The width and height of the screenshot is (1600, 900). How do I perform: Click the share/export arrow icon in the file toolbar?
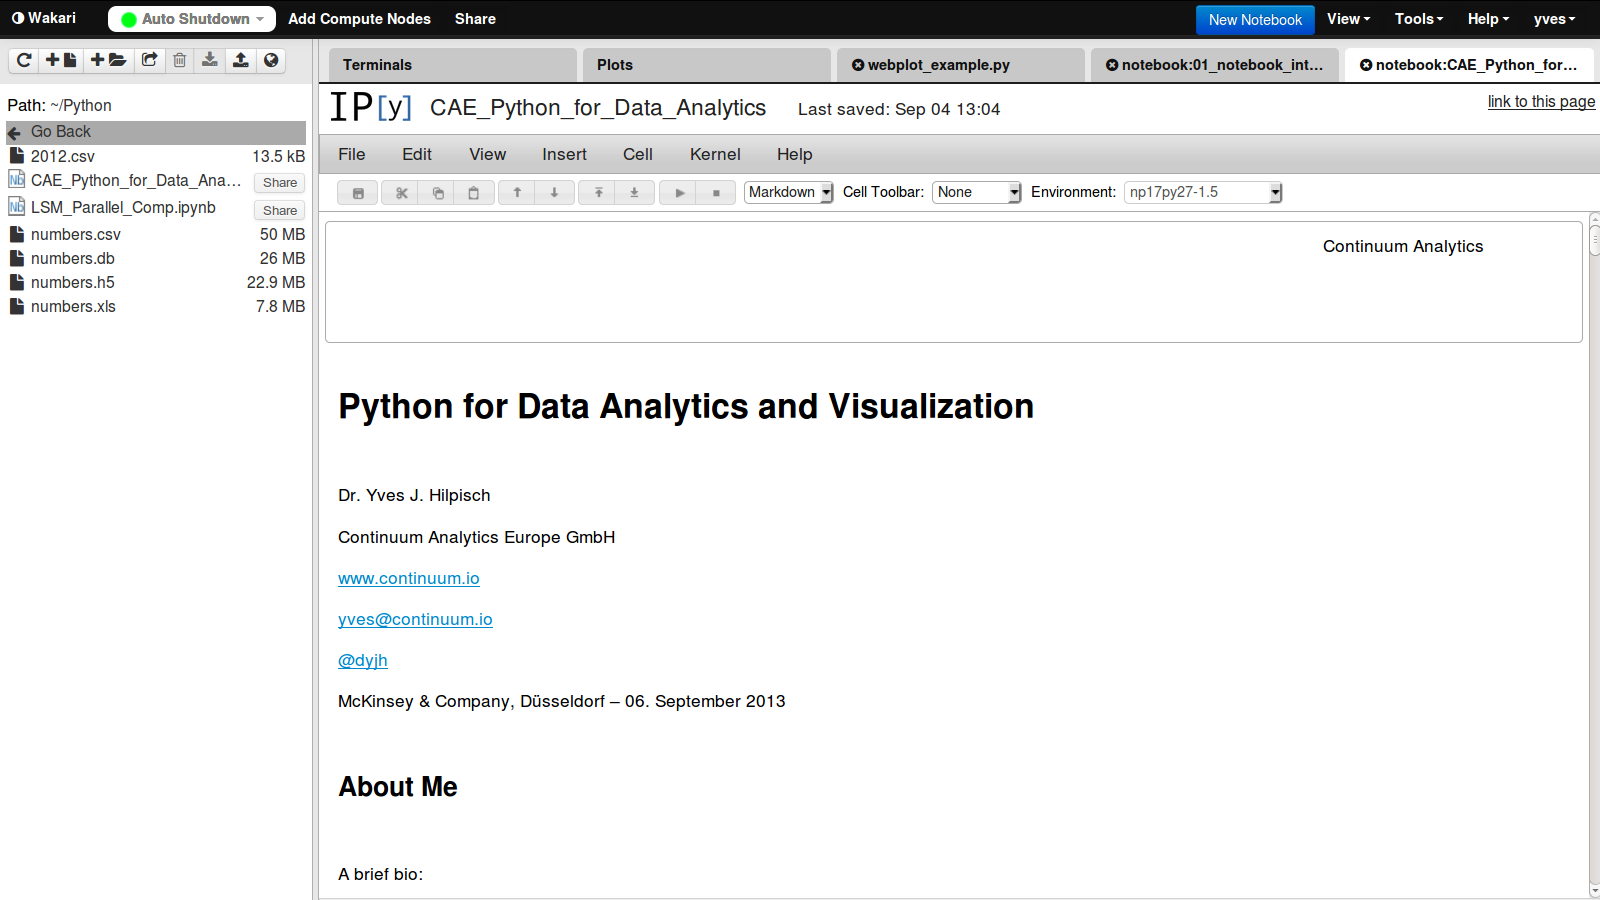pyautogui.click(x=149, y=60)
